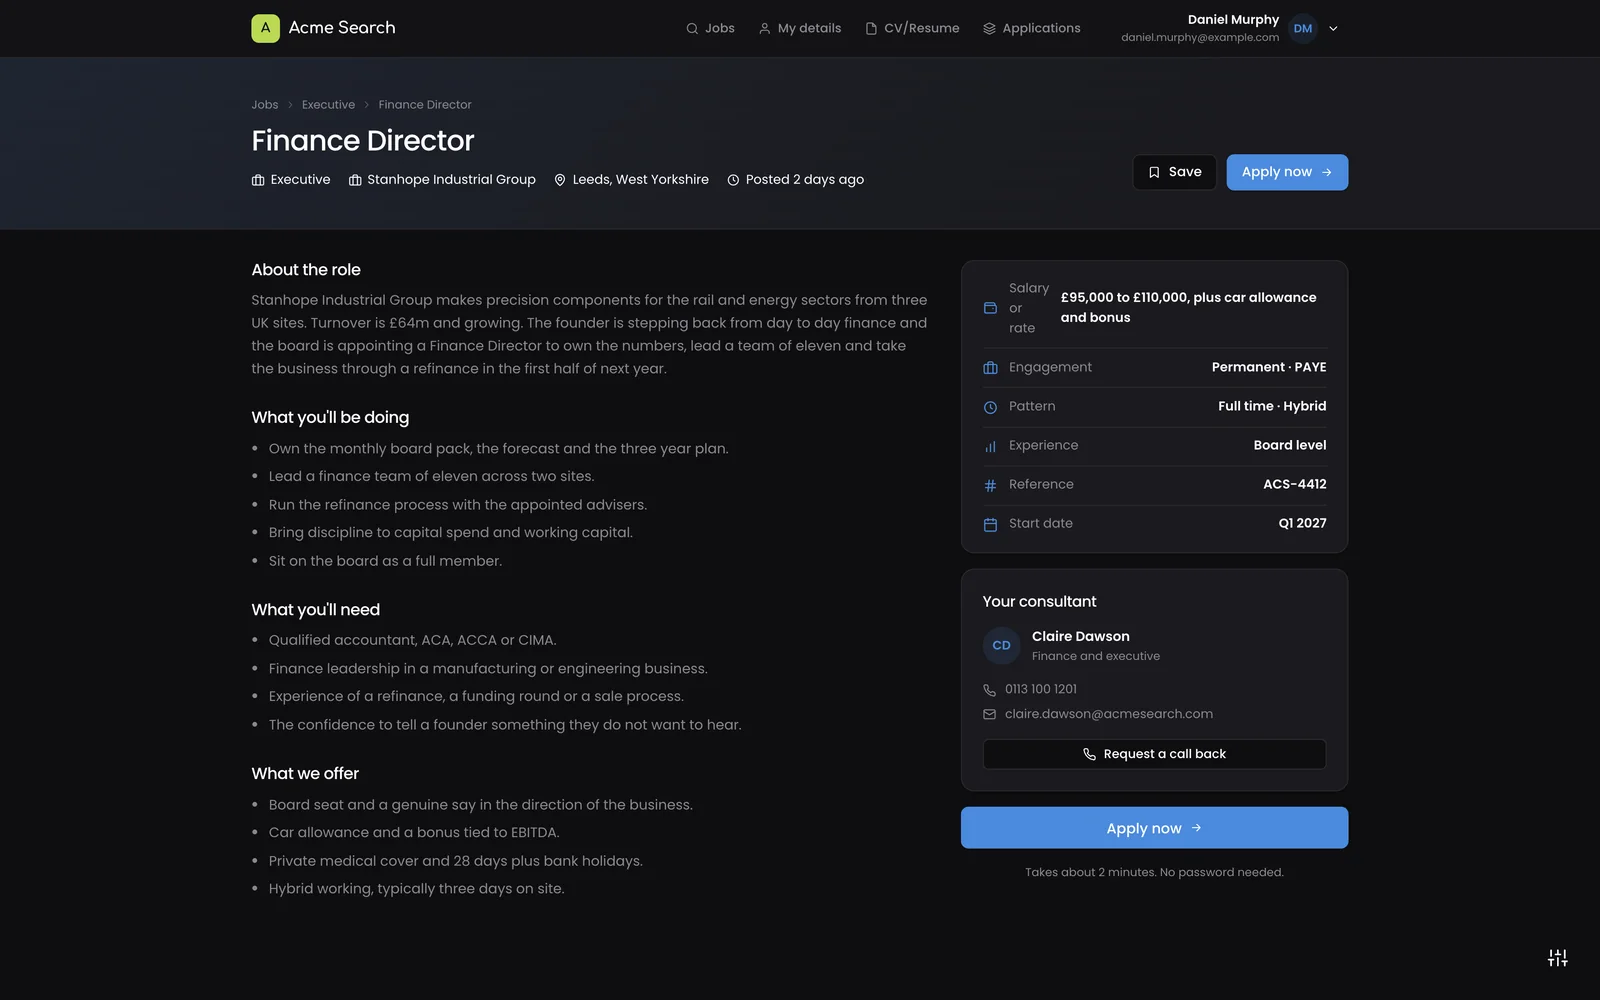Click the phone icon beside 0113 100 1201
This screenshot has height=1000, width=1600.
coord(989,690)
